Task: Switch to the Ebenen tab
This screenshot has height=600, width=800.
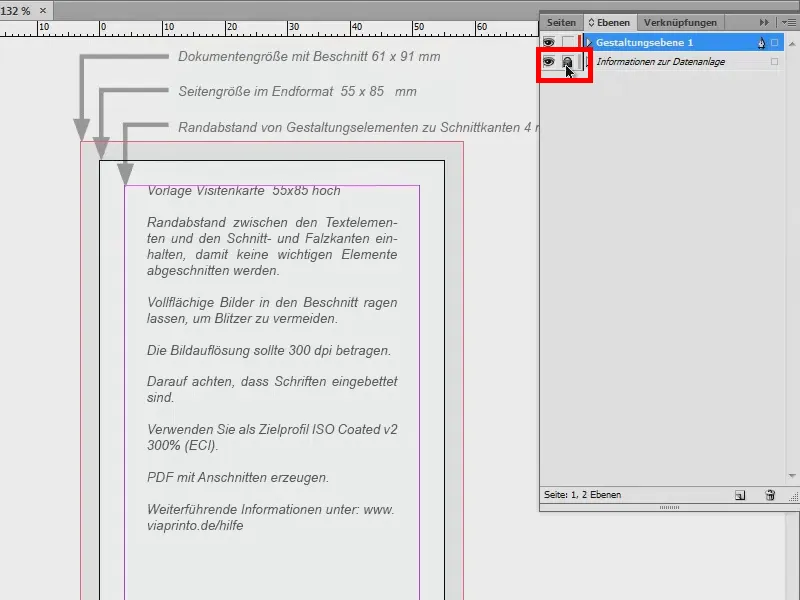Action: pyautogui.click(x=610, y=22)
